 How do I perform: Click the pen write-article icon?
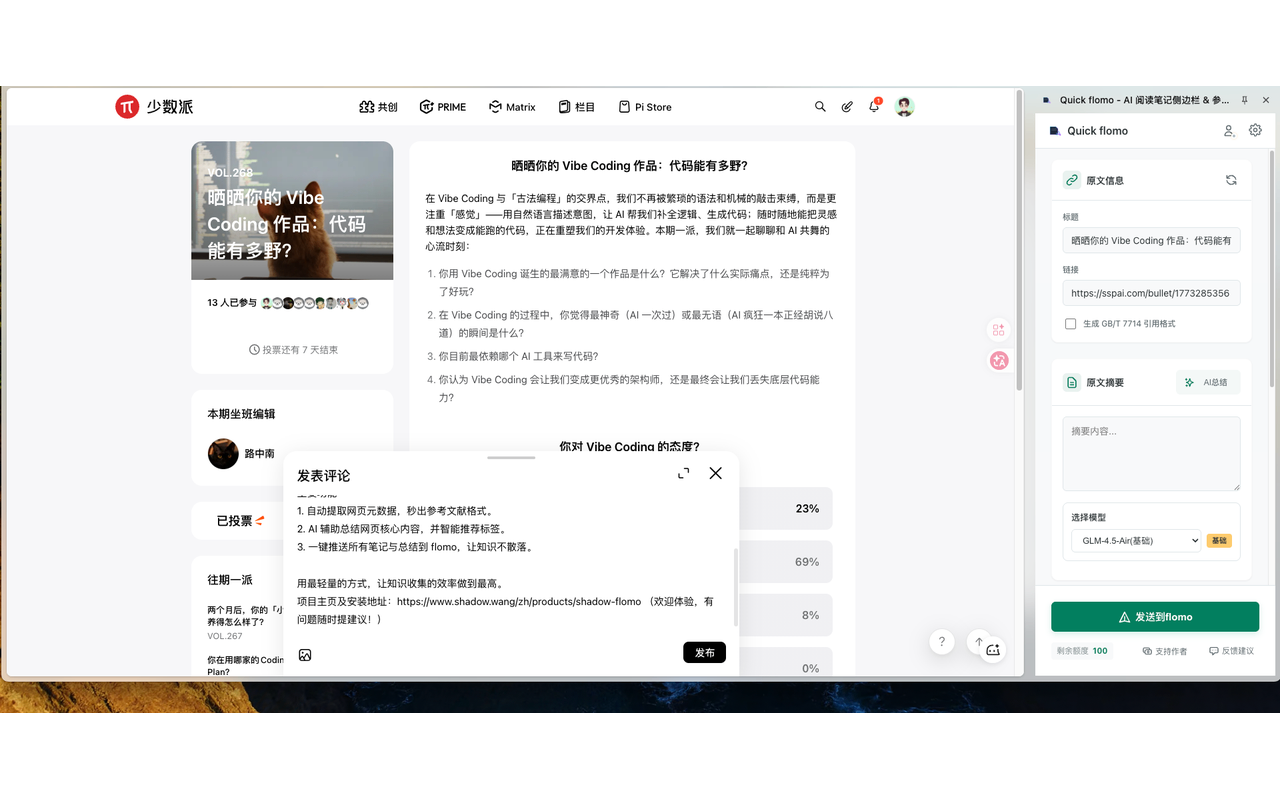click(x=847, y=107)
